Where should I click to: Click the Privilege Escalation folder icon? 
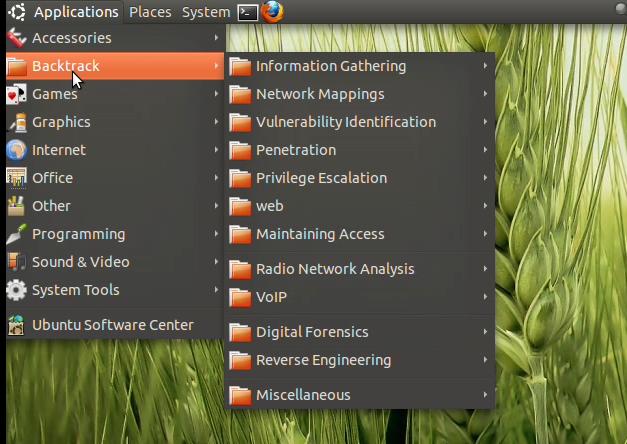[240, 178]
